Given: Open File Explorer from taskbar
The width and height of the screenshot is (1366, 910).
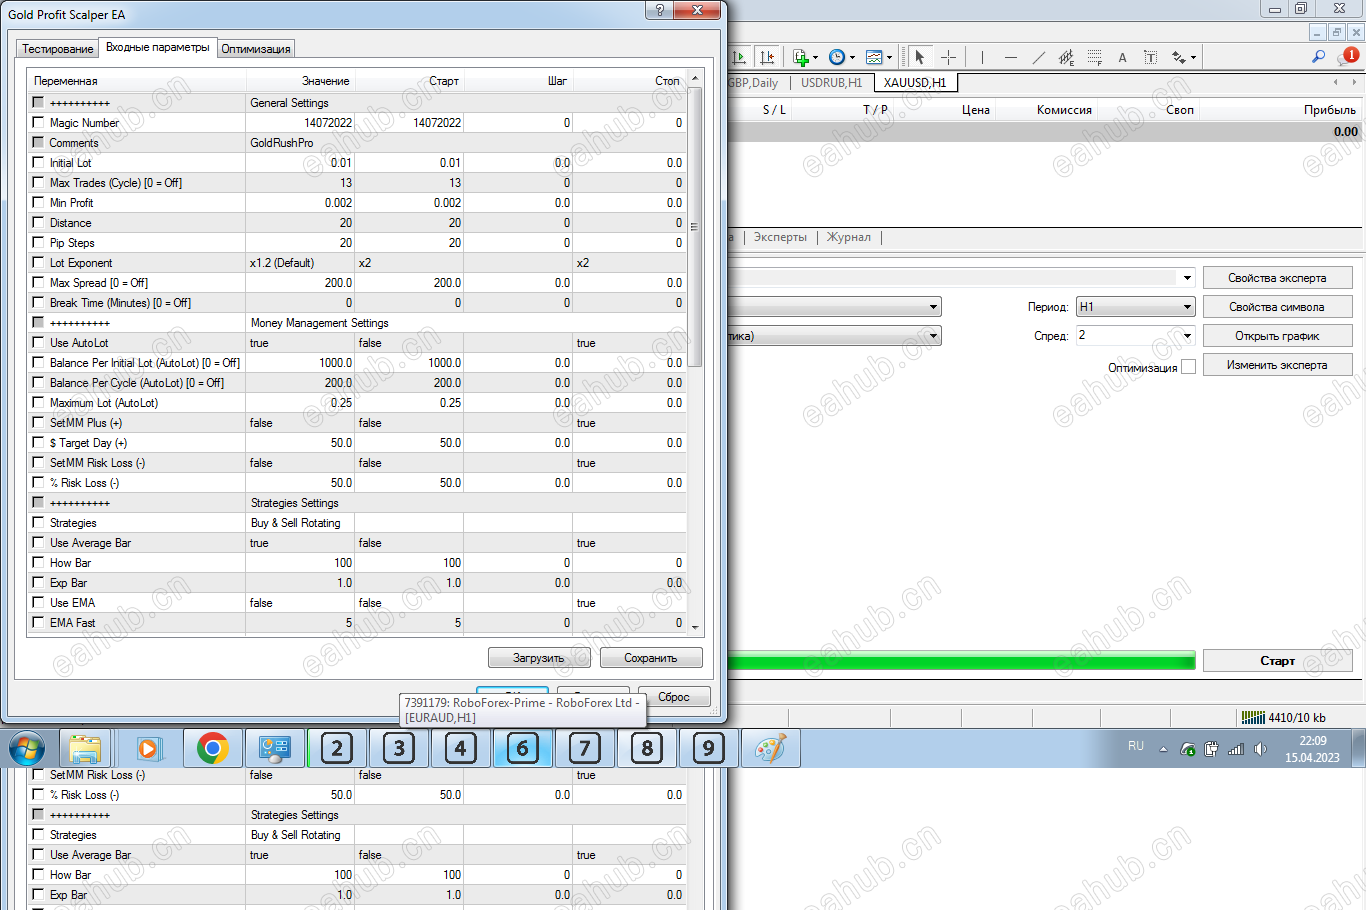Looking at the screenshot, I should (86, 748).
